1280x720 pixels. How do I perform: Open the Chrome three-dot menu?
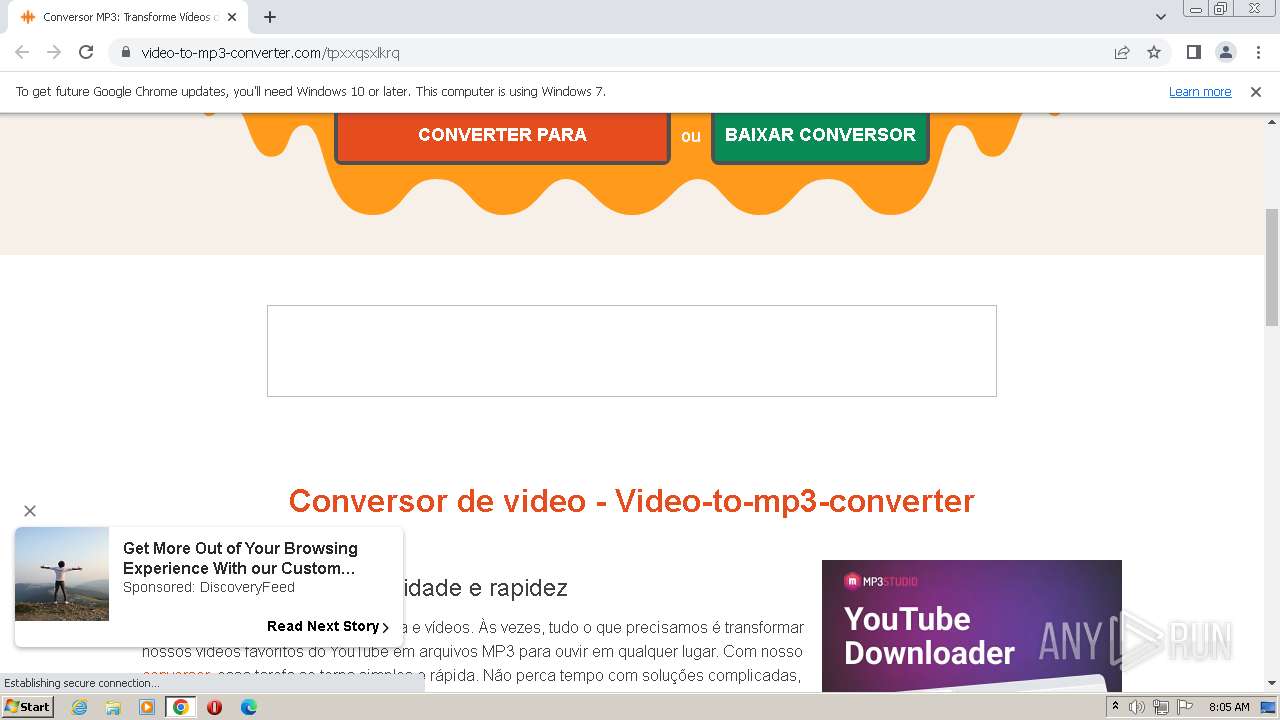point(1258,52)
